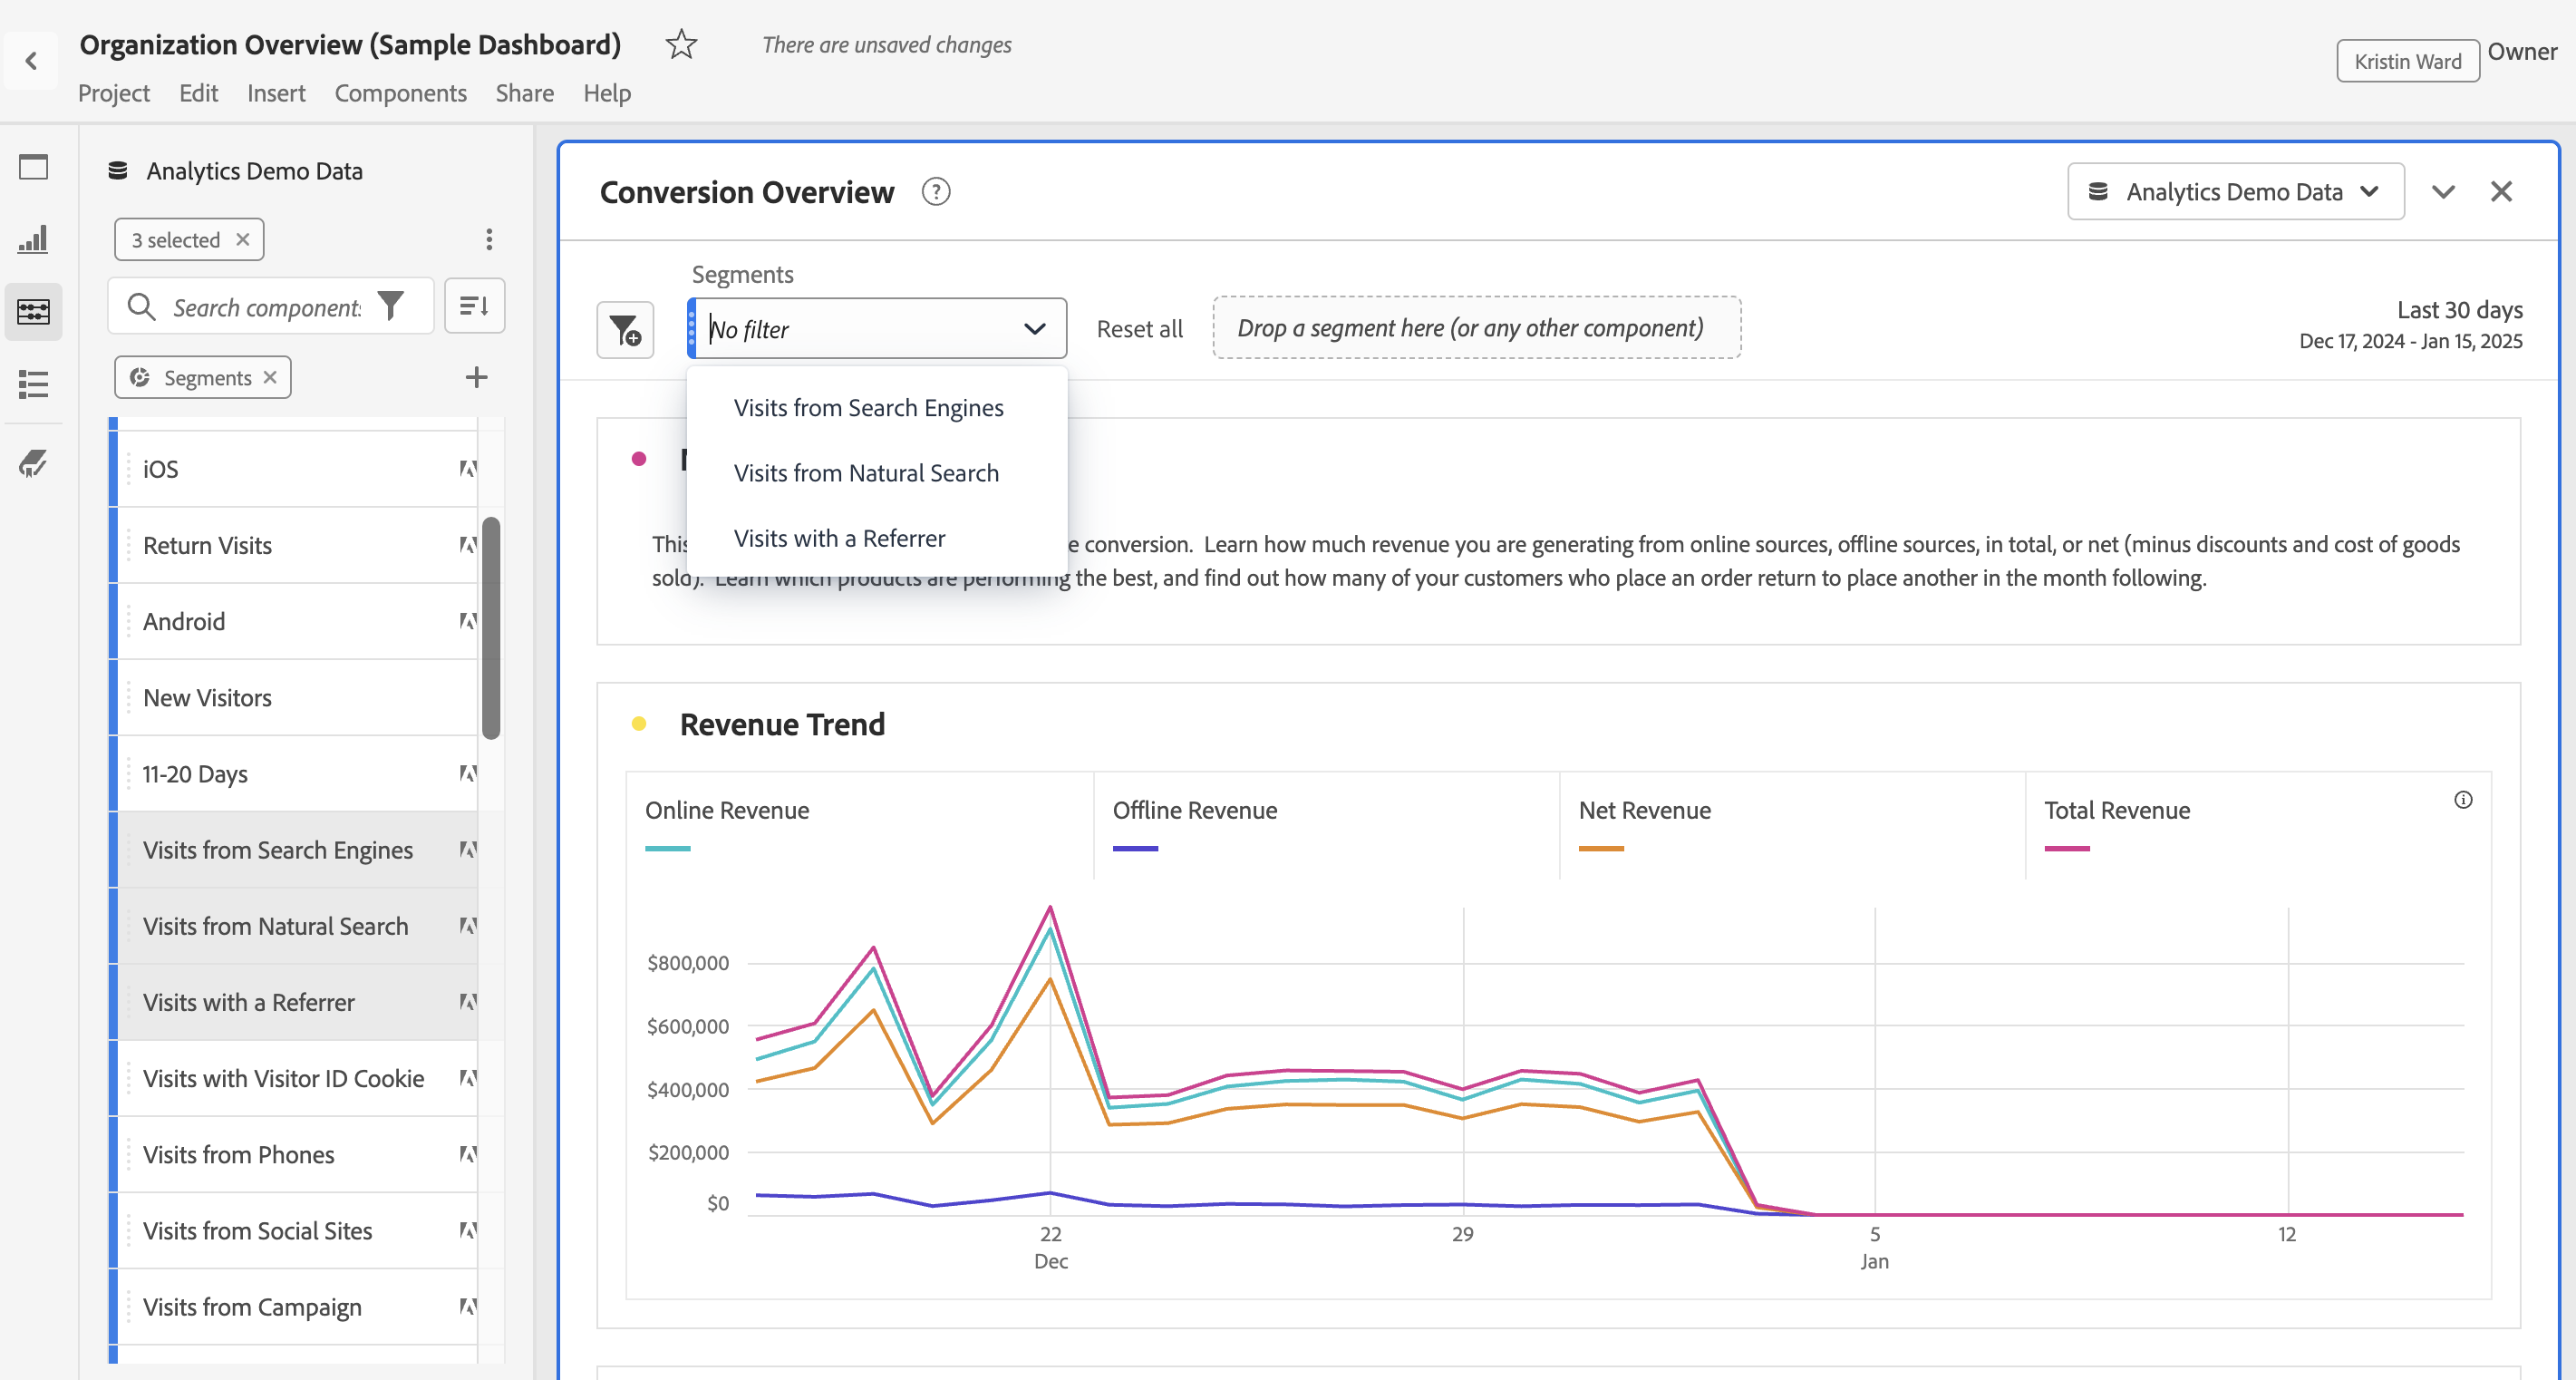The width and height of the screenshot is (2576, 1380).
Task: Click the Conversion Overview help icon
Action: point(936,192)
